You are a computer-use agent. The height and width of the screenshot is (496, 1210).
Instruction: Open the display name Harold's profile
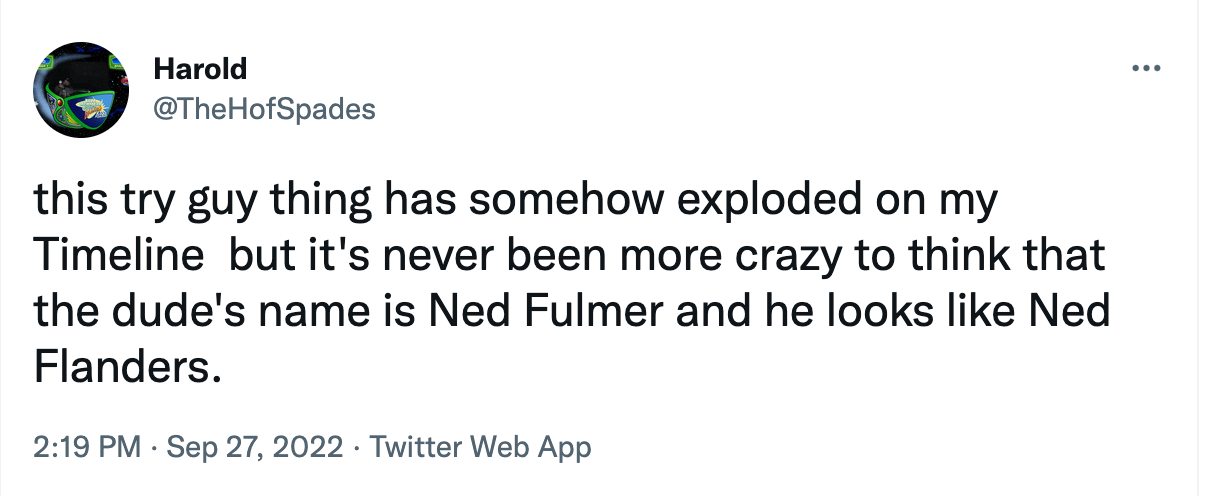point(200,69)
